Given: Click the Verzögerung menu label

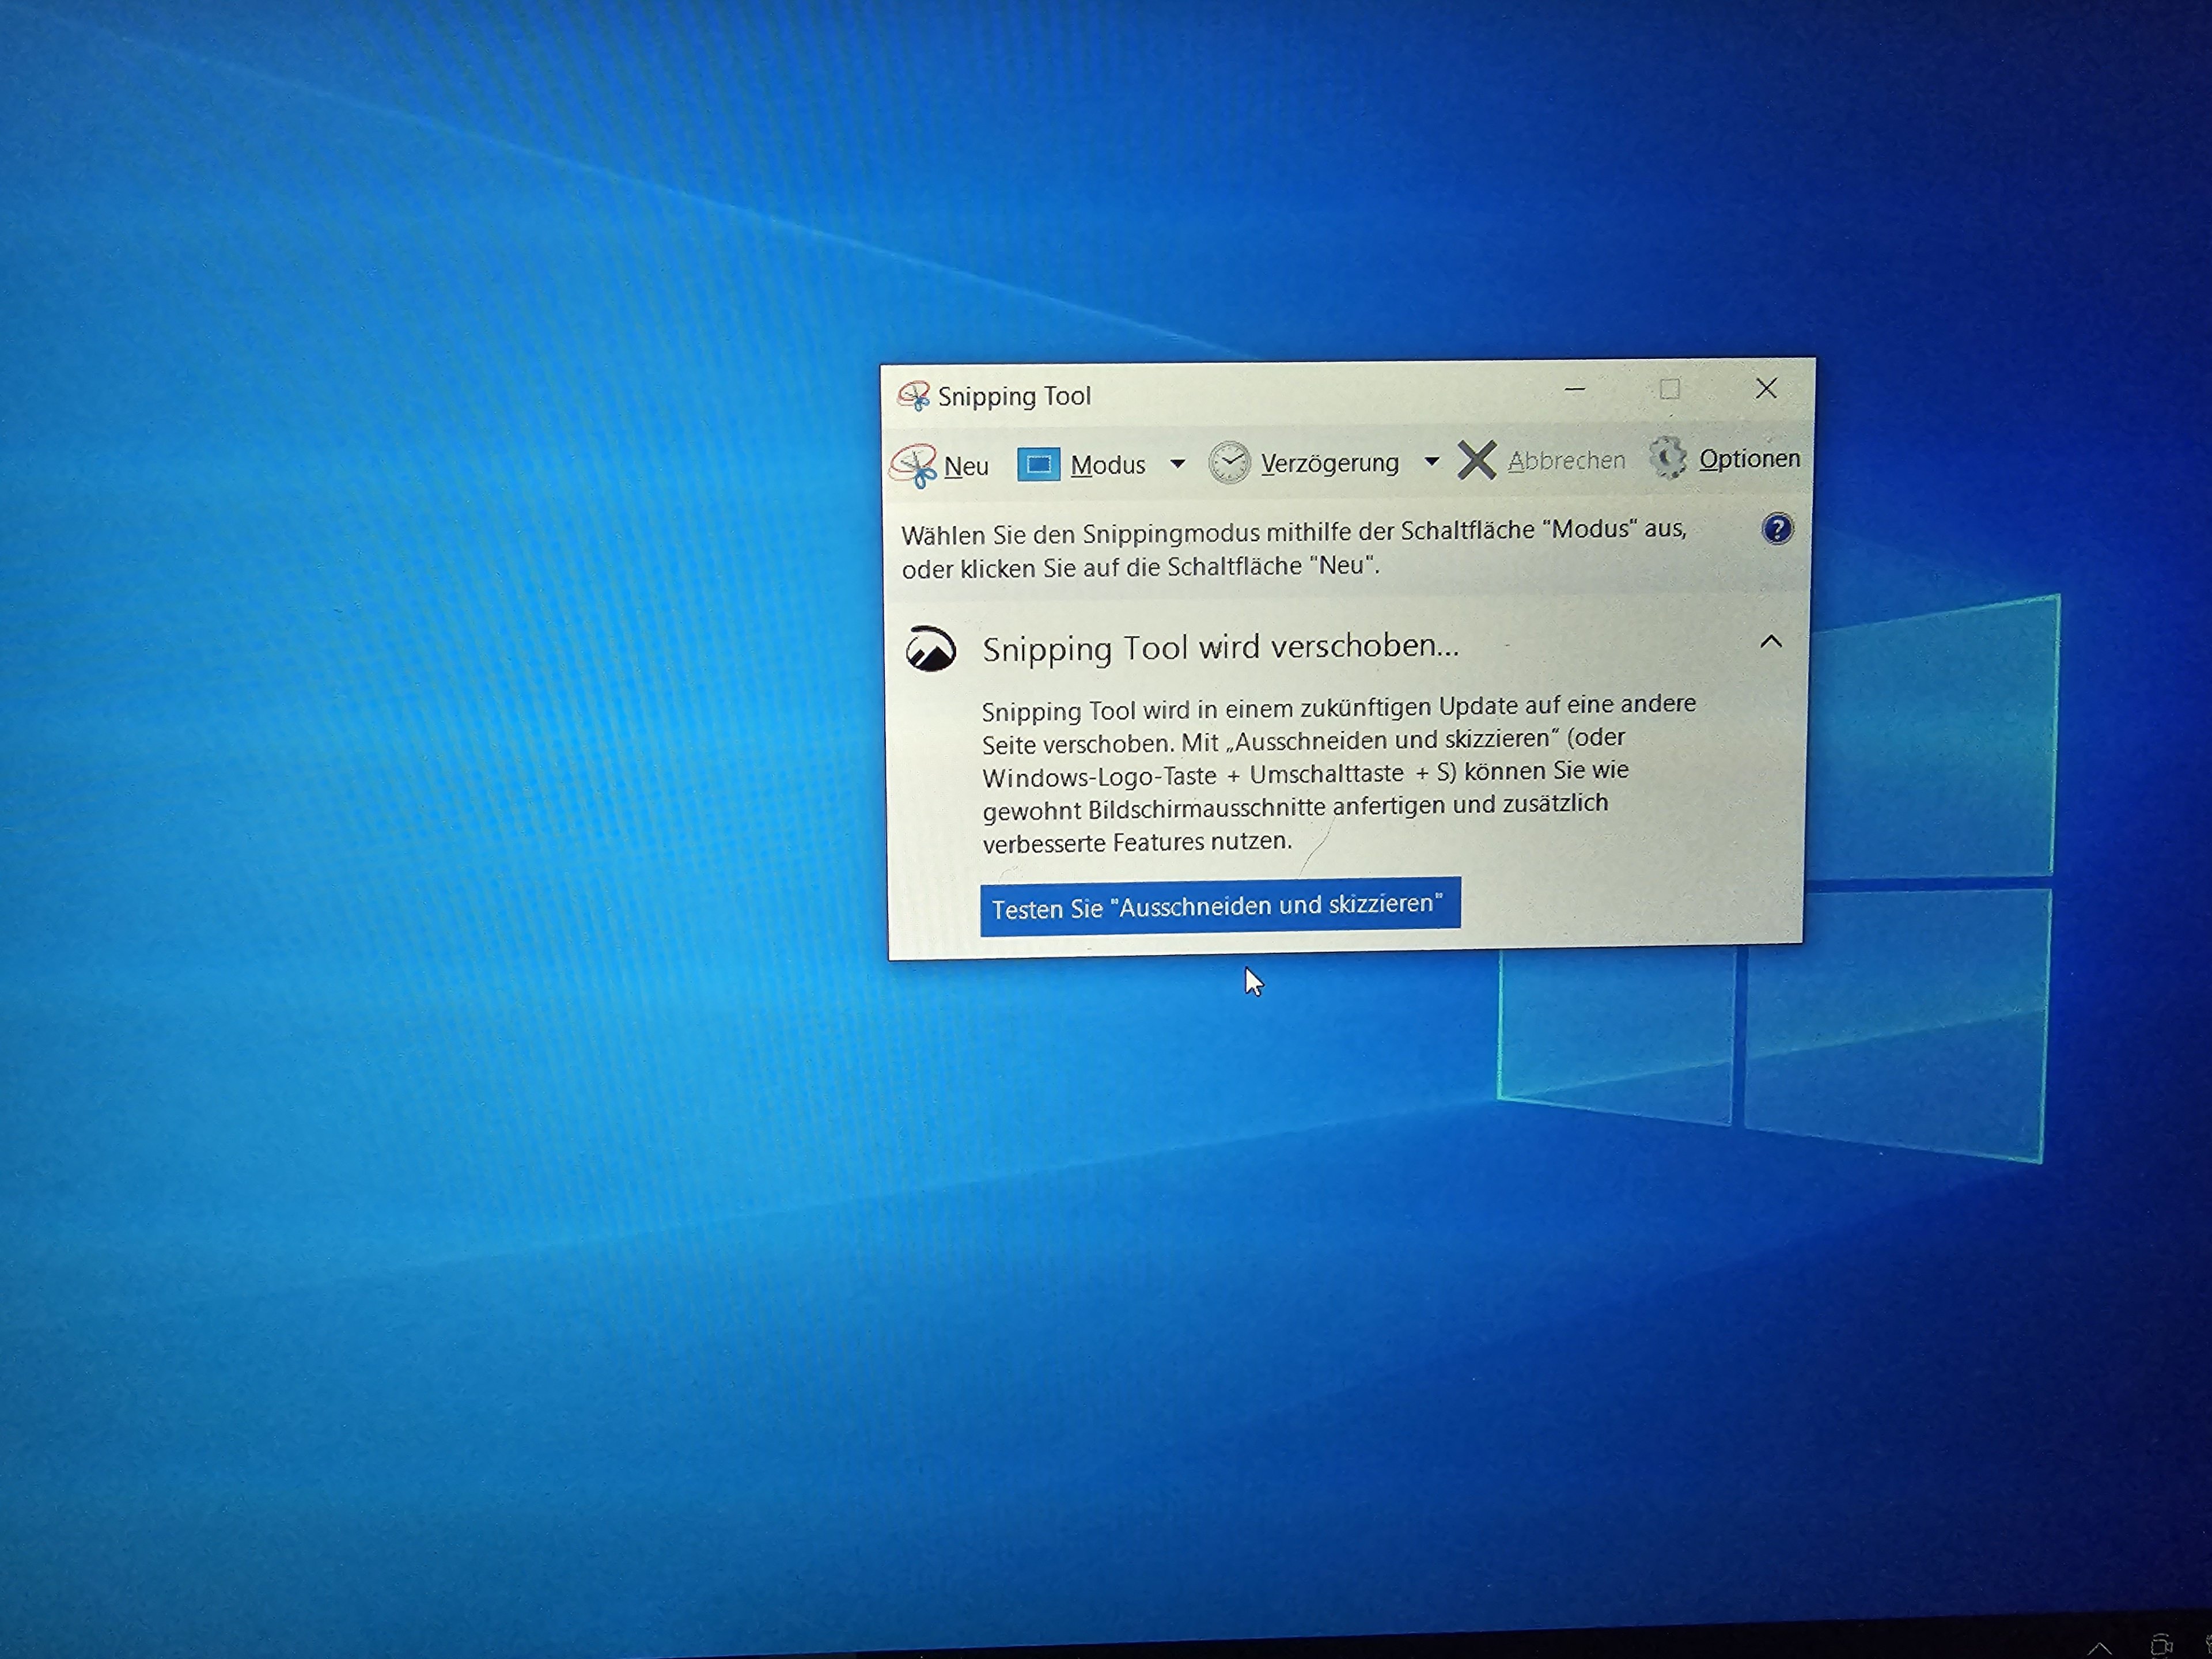Looking at the screenshot, I should 1329,463.
